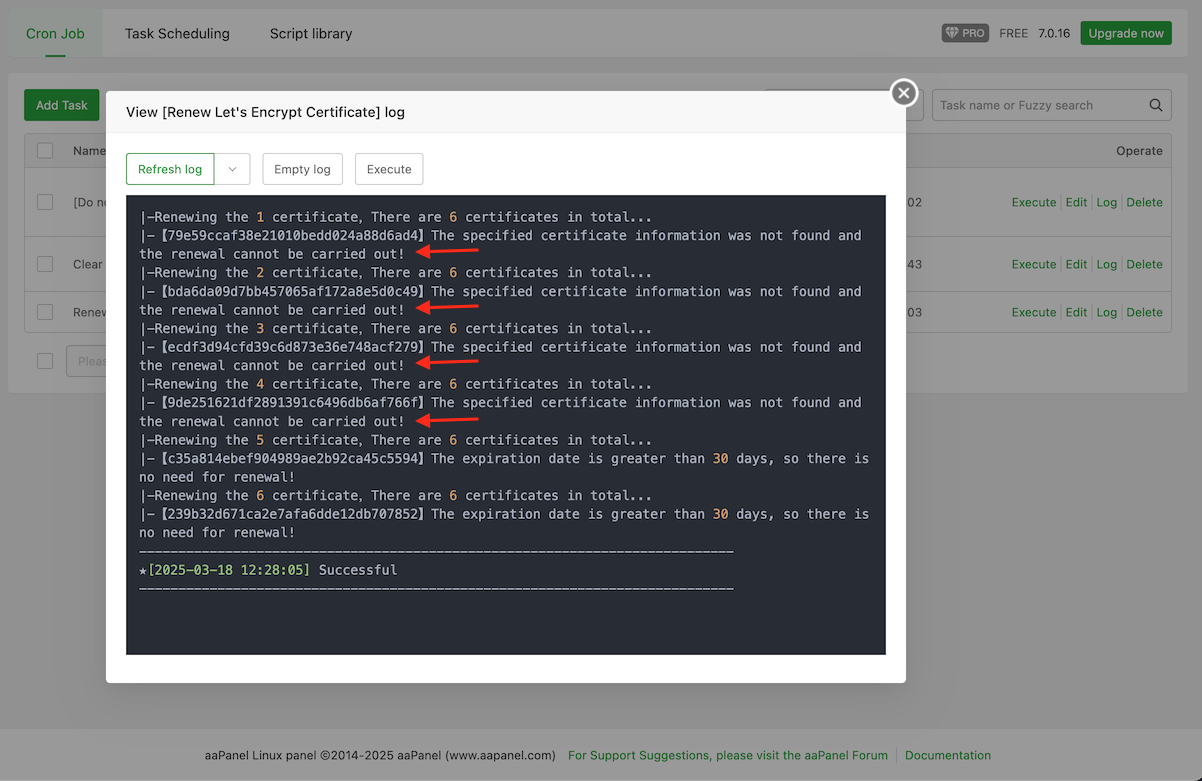Viewport: 1202px width, 781px height.
Task: Click the Add Task button
Action: (62, 105)
